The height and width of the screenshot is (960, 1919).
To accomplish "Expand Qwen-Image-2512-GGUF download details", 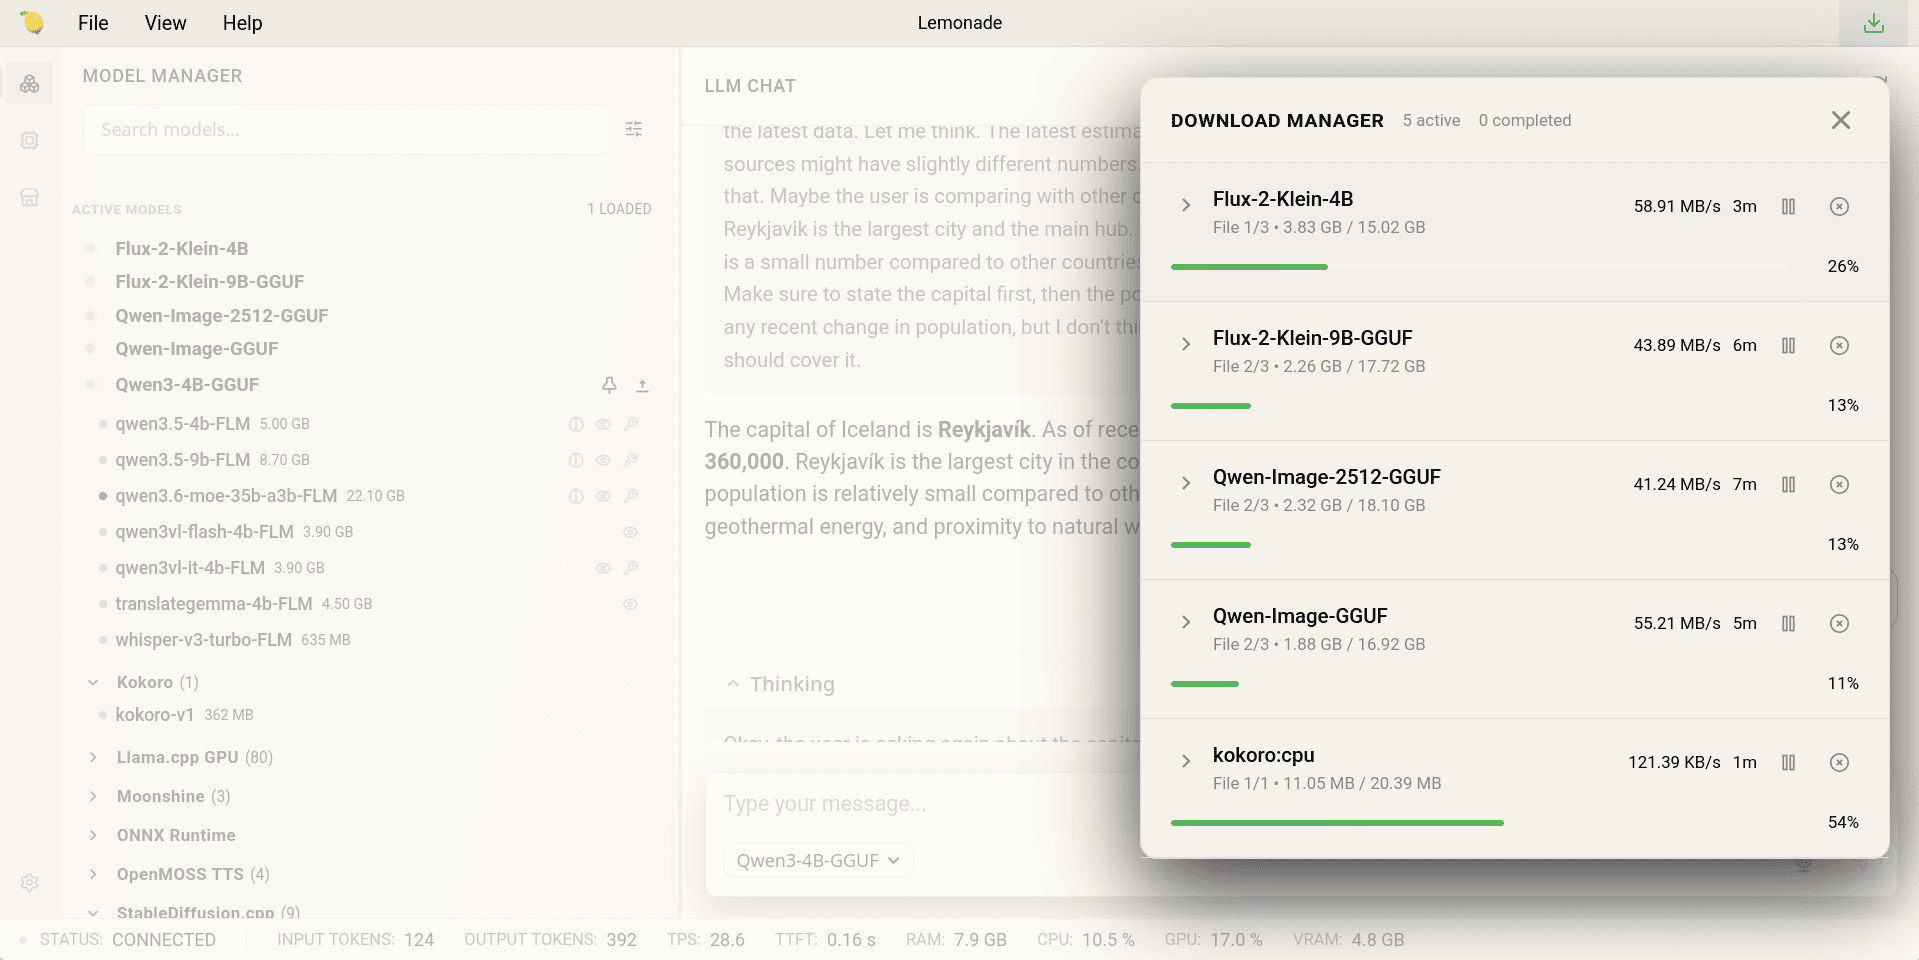I will coord(1186,483).
